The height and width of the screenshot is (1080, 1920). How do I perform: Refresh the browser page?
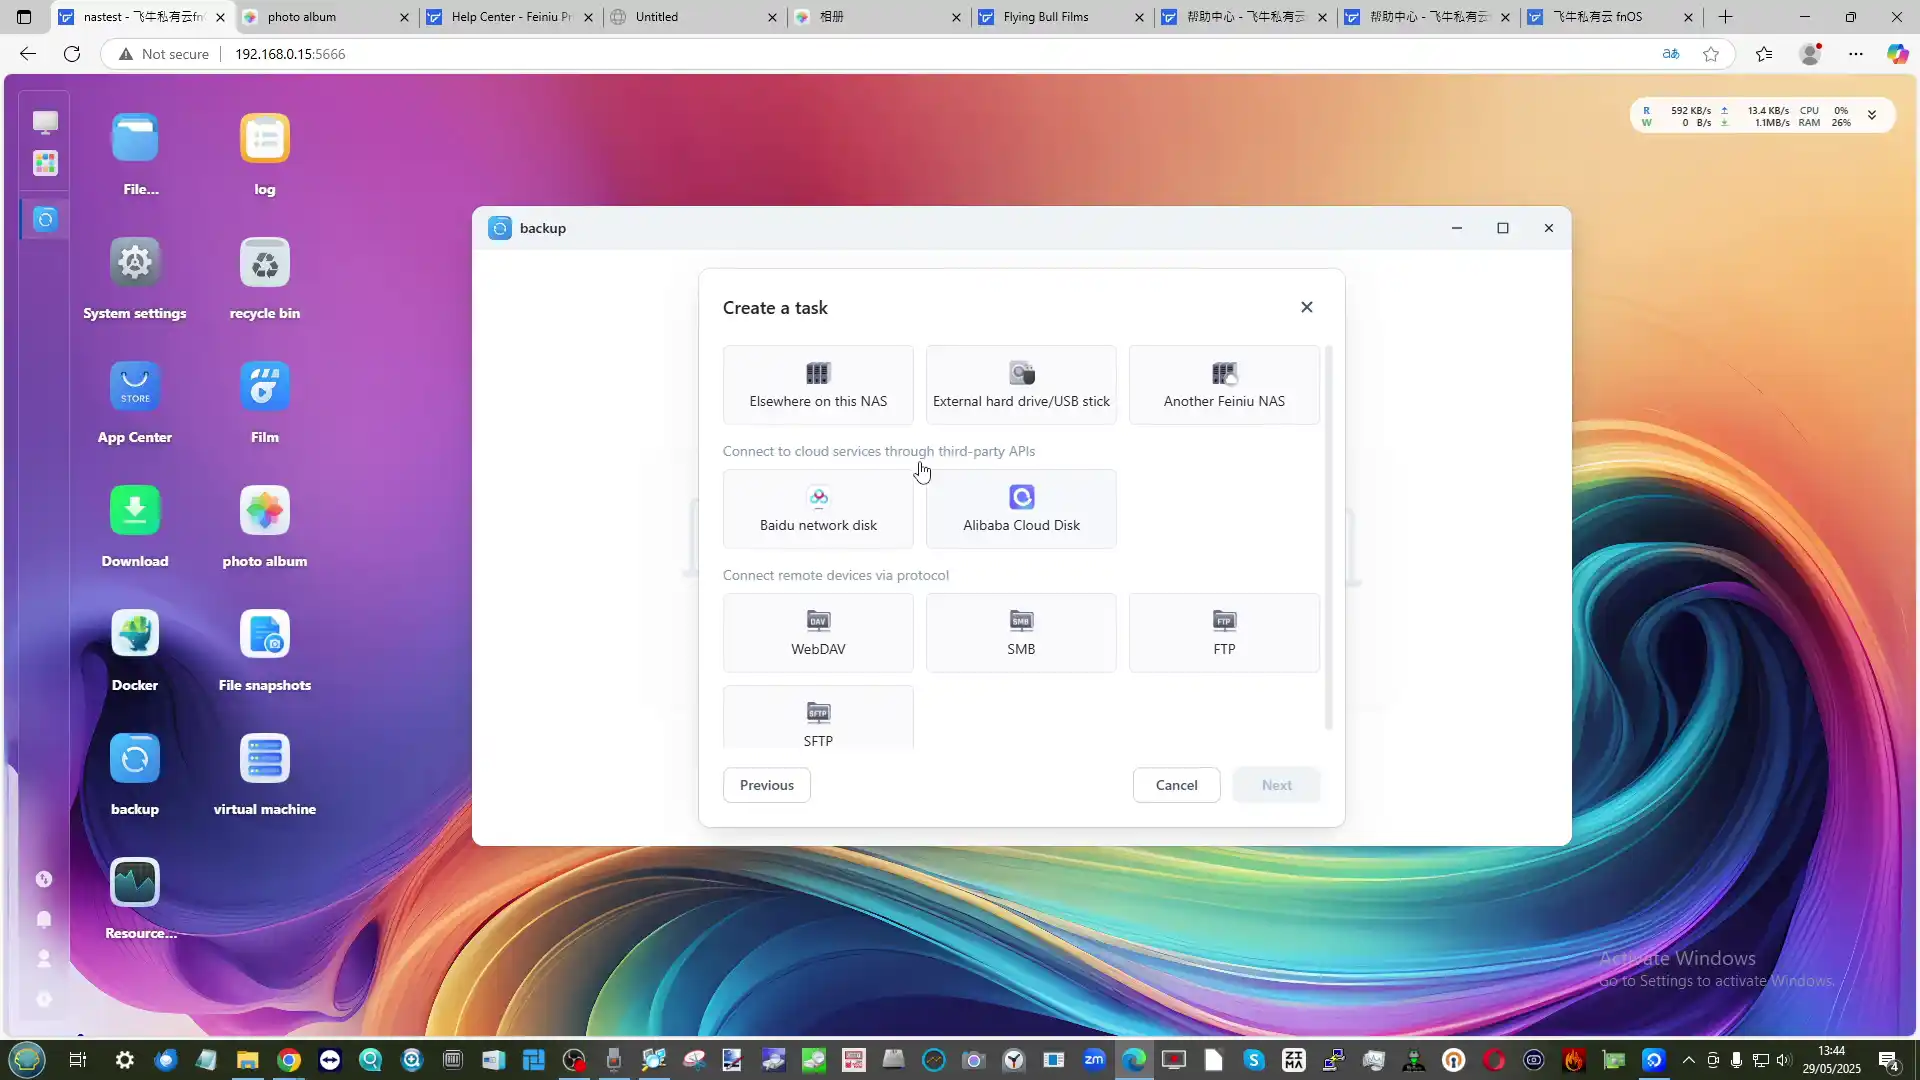72,54
